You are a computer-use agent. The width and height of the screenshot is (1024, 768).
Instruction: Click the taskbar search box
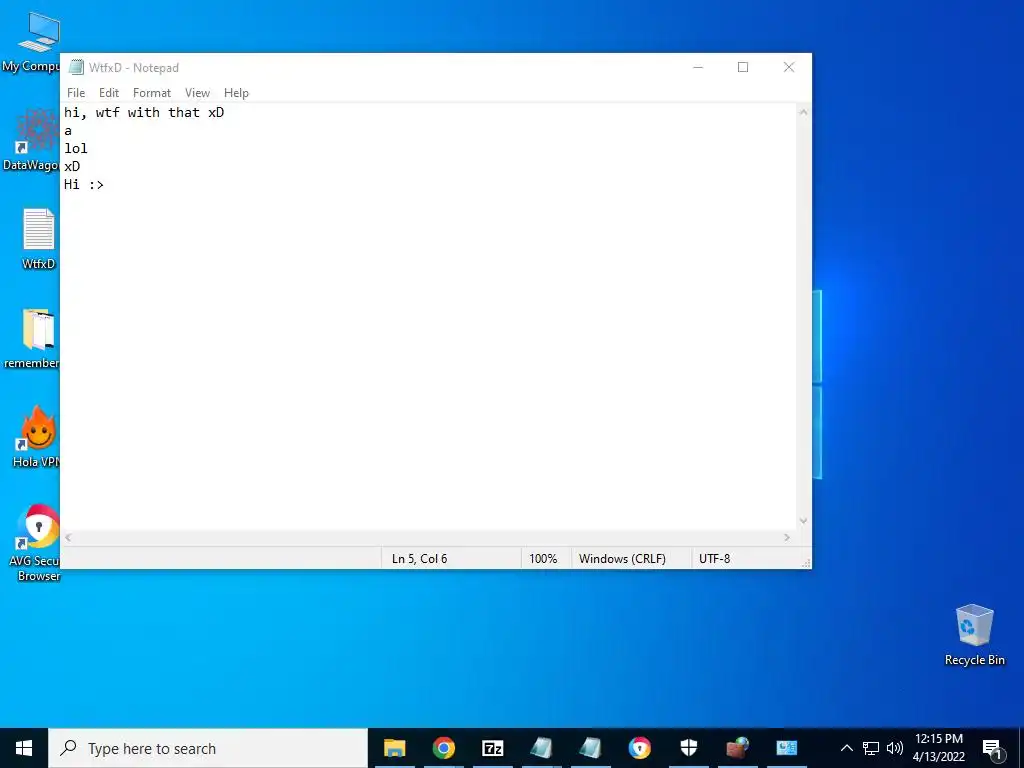pyautogui.click(x=208, y=748)
